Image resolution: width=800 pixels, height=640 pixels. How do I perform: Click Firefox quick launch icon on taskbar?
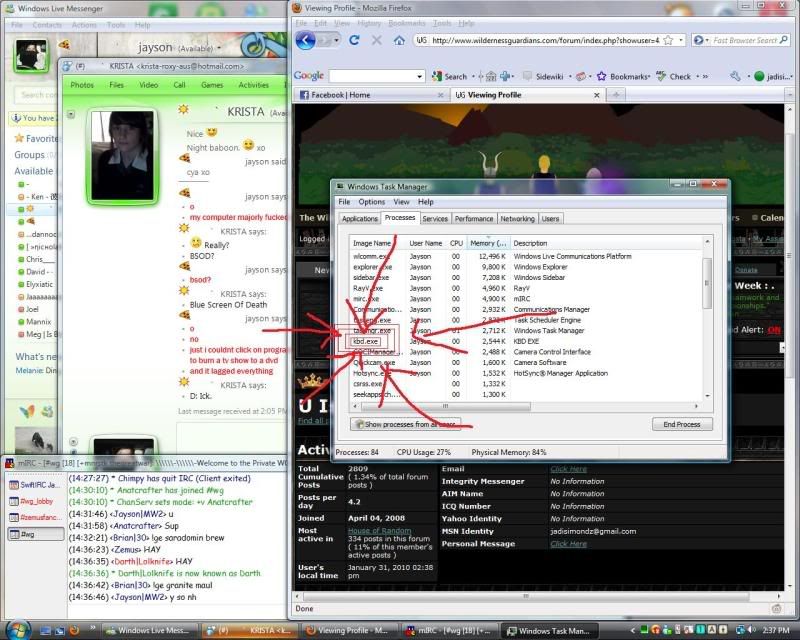(74, 631)
